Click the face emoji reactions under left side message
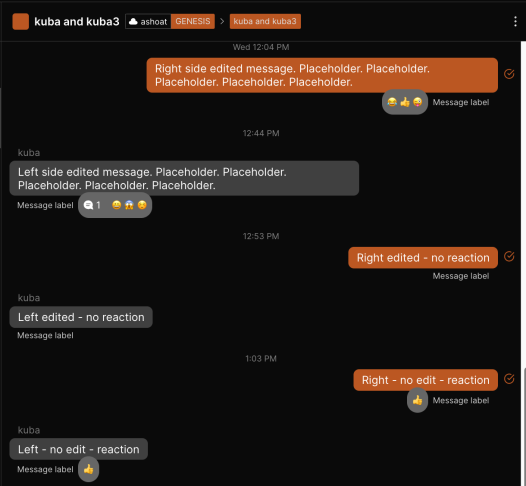This screenshot has width=526, height=486. point(129,205)
